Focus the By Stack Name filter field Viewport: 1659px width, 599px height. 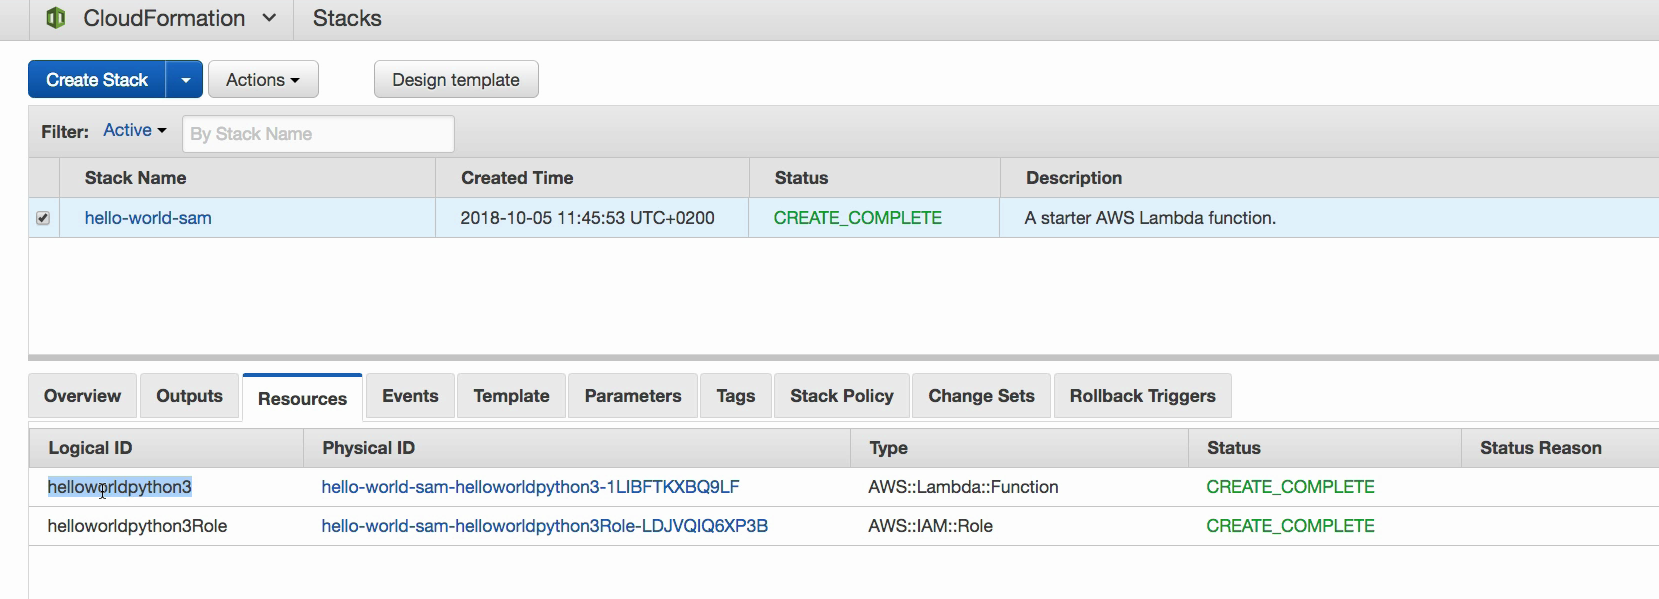tap(318, 134)
